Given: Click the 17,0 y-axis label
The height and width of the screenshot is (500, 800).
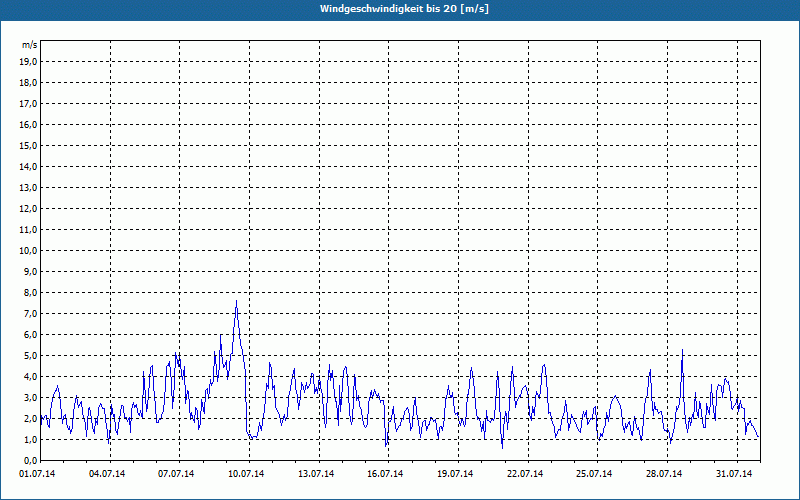Looking at the screenshot, I should pos(28,104).
